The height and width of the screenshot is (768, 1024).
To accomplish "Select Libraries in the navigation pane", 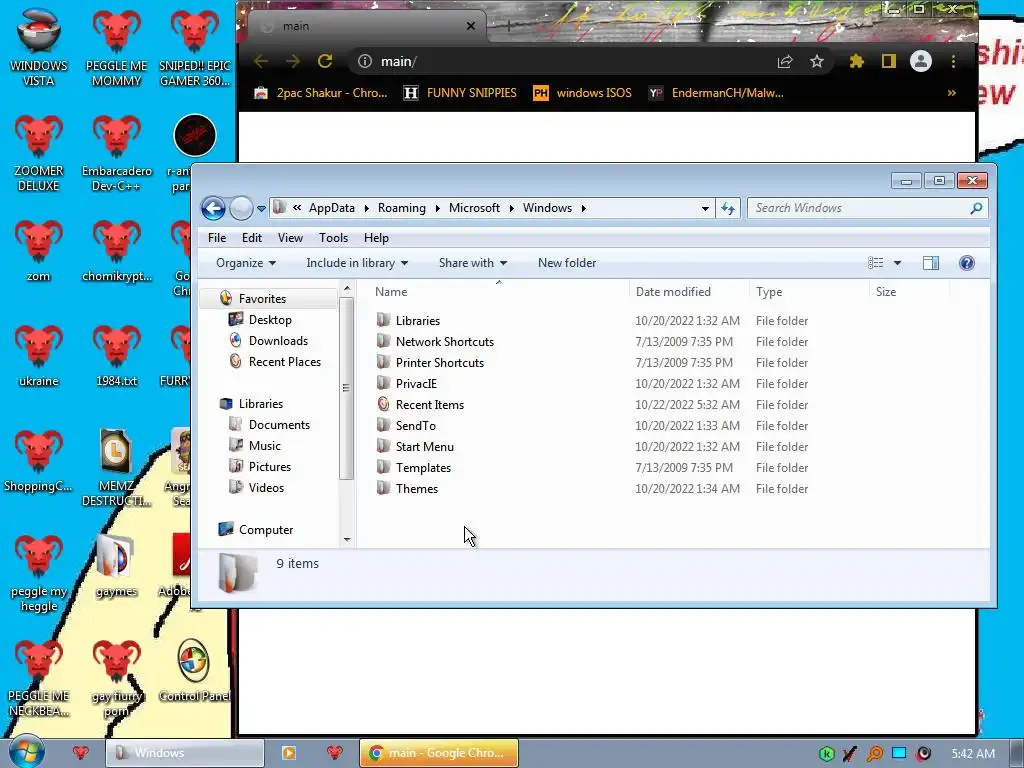I will pyautogui.click(x=260, y=404).
